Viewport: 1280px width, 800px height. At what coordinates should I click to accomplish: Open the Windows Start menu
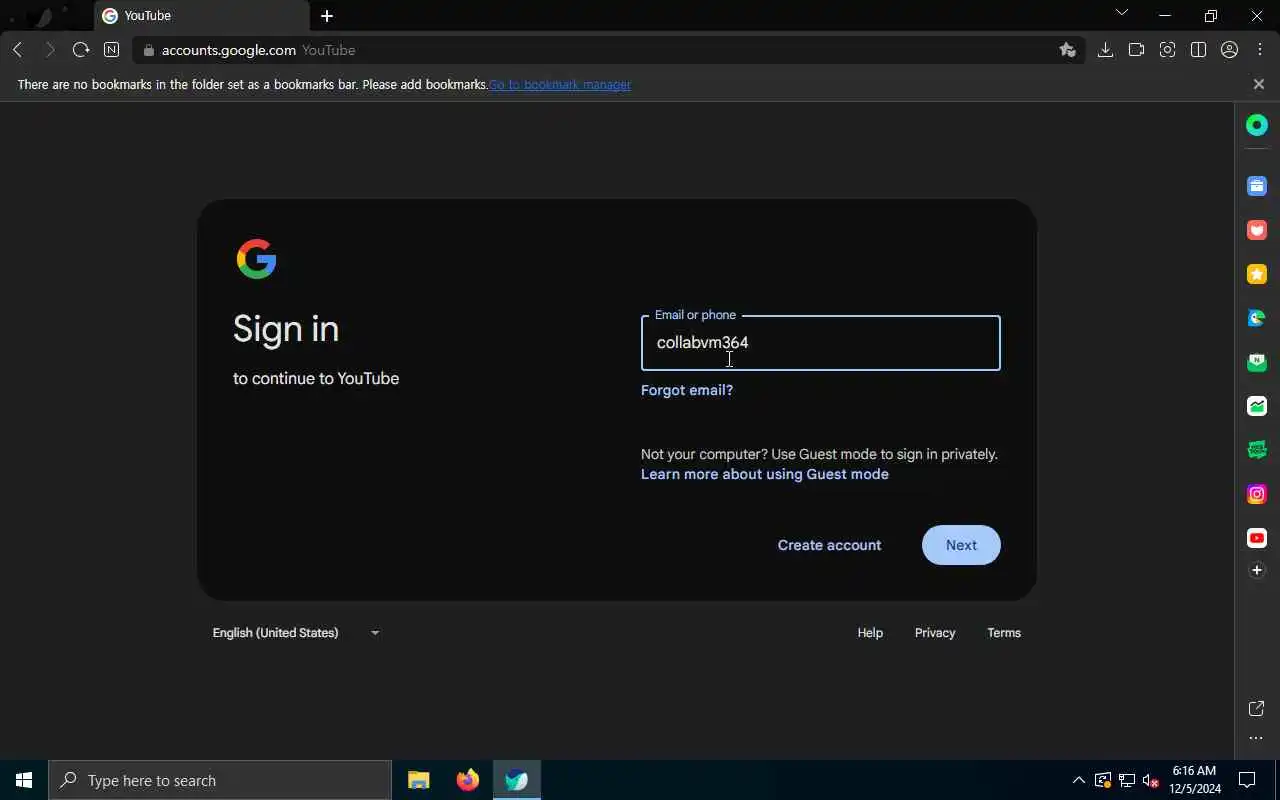pyautogui.click(x=24, y=780)
